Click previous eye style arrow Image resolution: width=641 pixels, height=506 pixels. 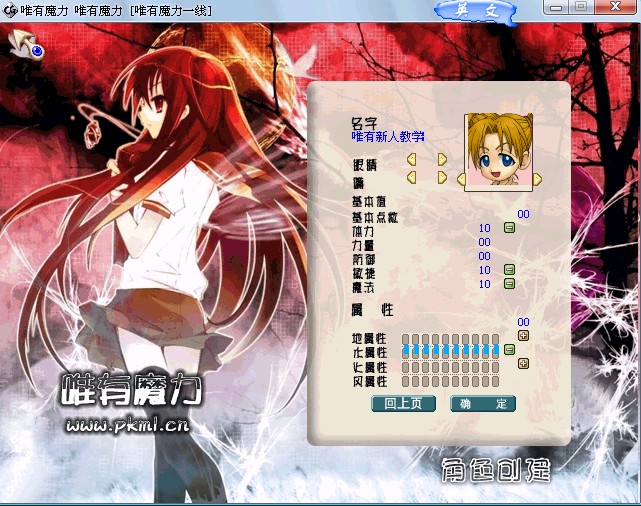[x=411, y=159]
